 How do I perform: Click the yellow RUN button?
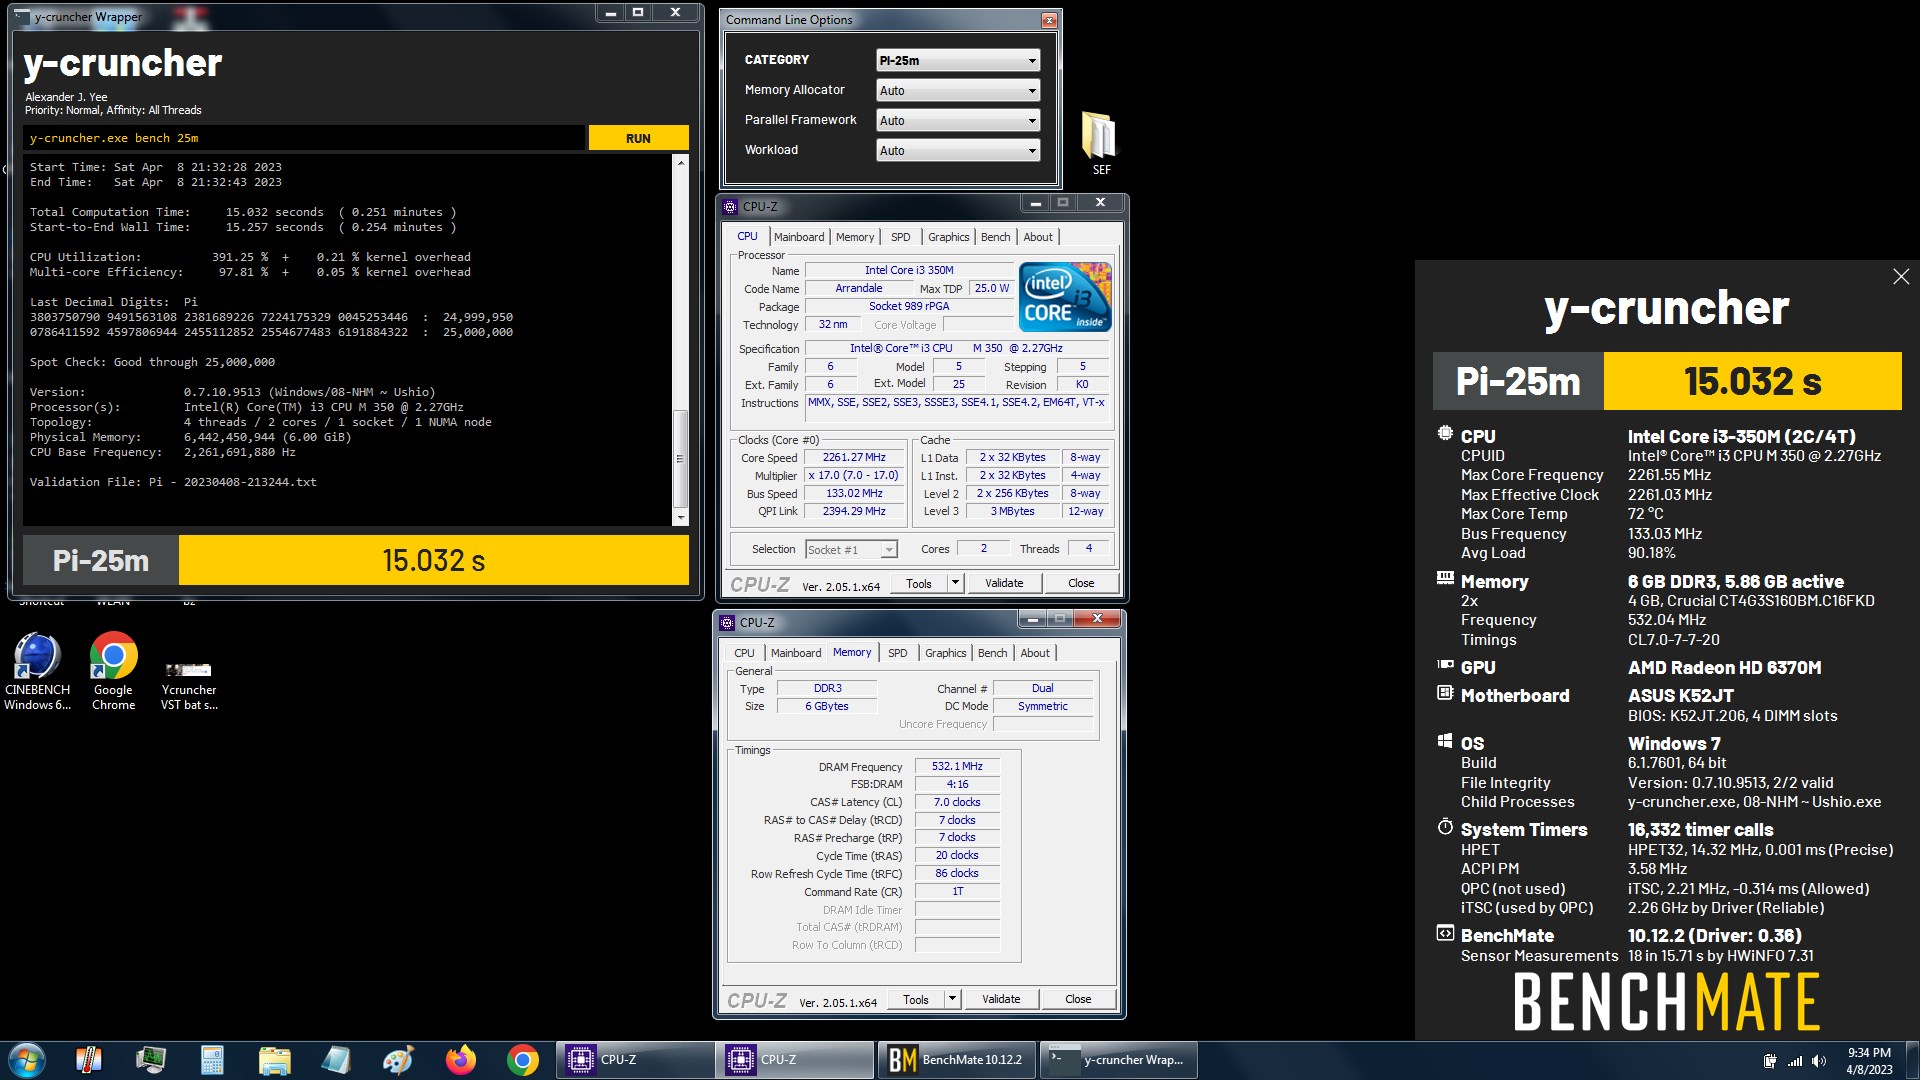pyautogui.click(x=638, y=138)
